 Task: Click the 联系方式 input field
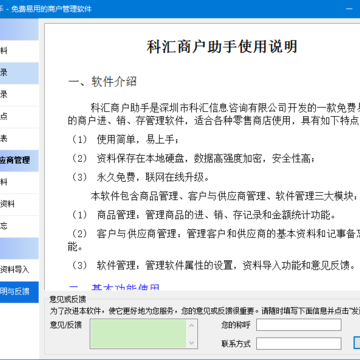[x=299, y=343]
